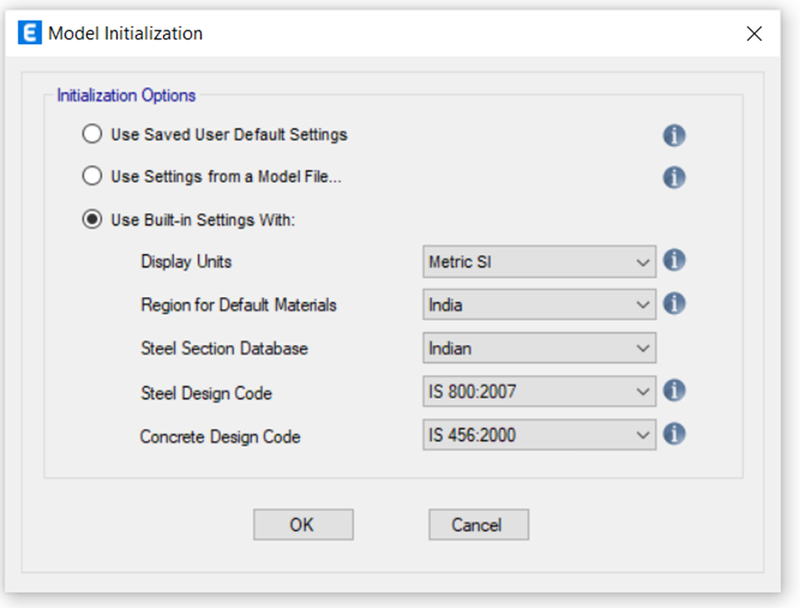Viewport: 800px width, 608px height.
Task: Open the Steel Section Database dropdown
Action: (539, 348)
